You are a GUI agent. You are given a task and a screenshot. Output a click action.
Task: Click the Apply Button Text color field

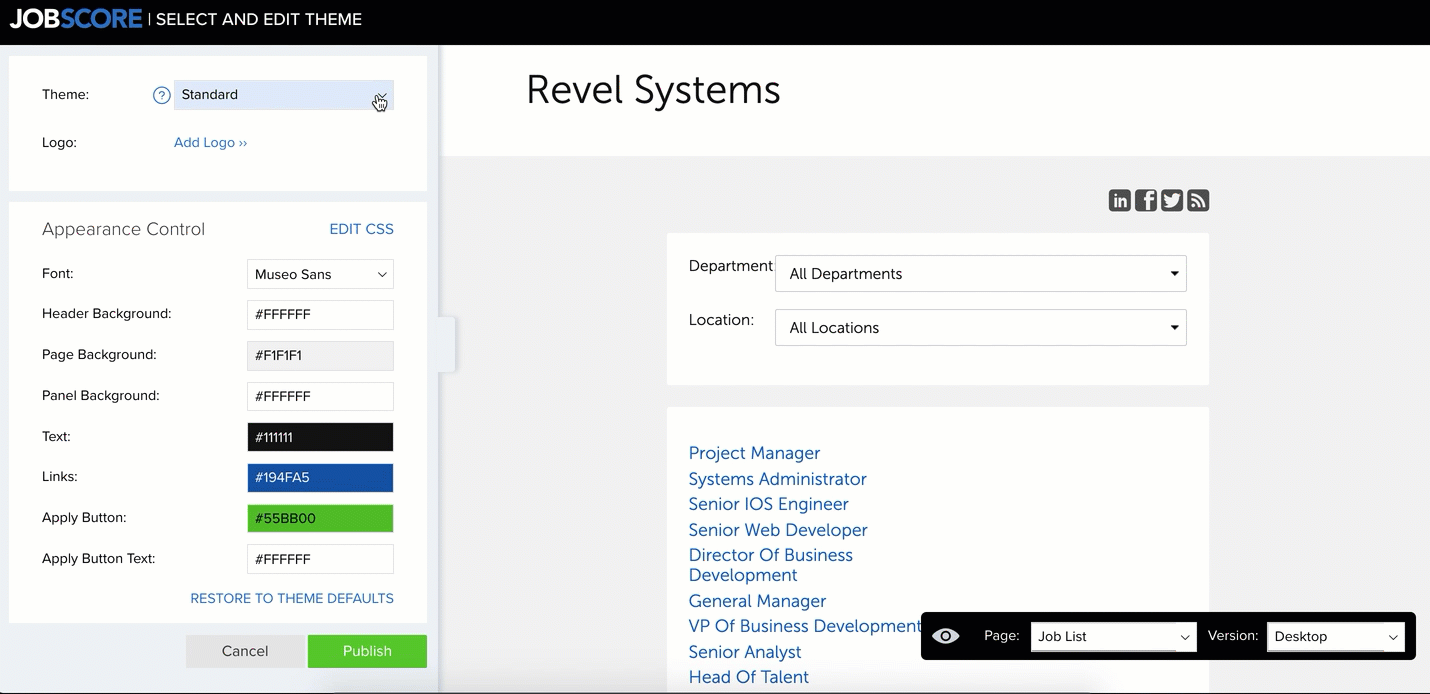[320, 559]
